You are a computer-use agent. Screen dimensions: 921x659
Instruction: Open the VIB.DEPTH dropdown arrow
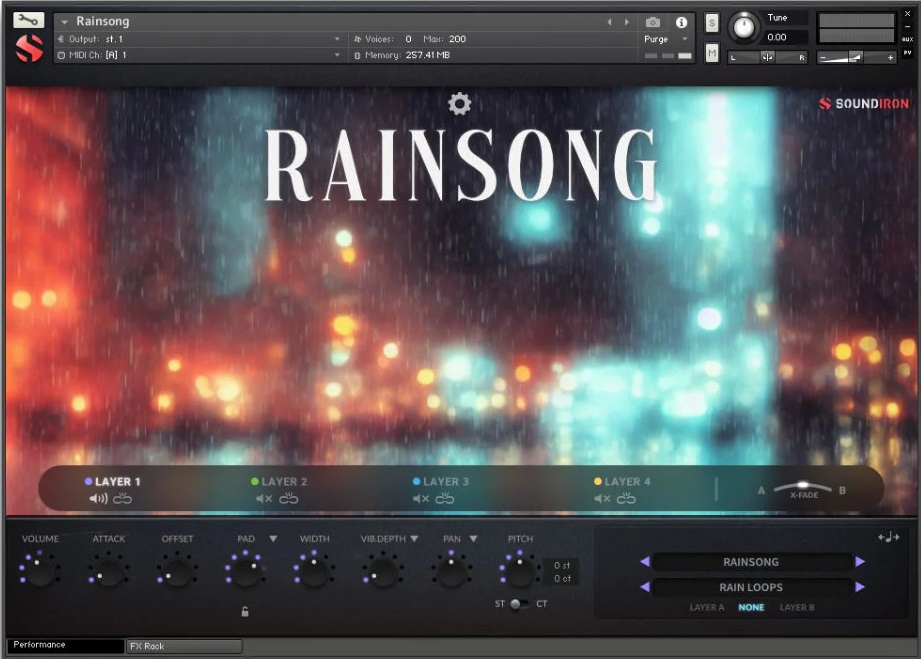[414, 539]
